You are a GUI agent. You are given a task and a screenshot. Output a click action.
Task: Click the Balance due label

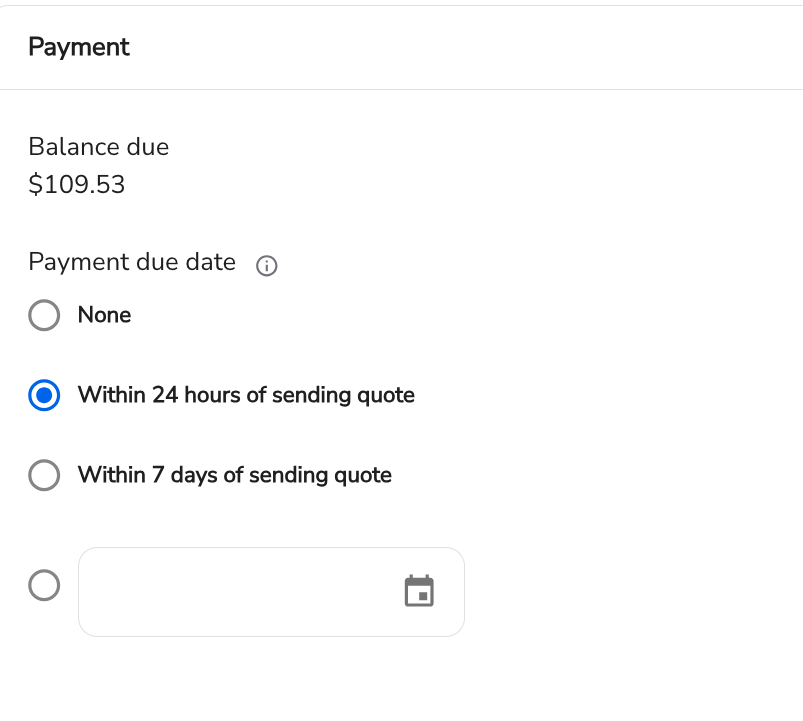click(98, 147)
